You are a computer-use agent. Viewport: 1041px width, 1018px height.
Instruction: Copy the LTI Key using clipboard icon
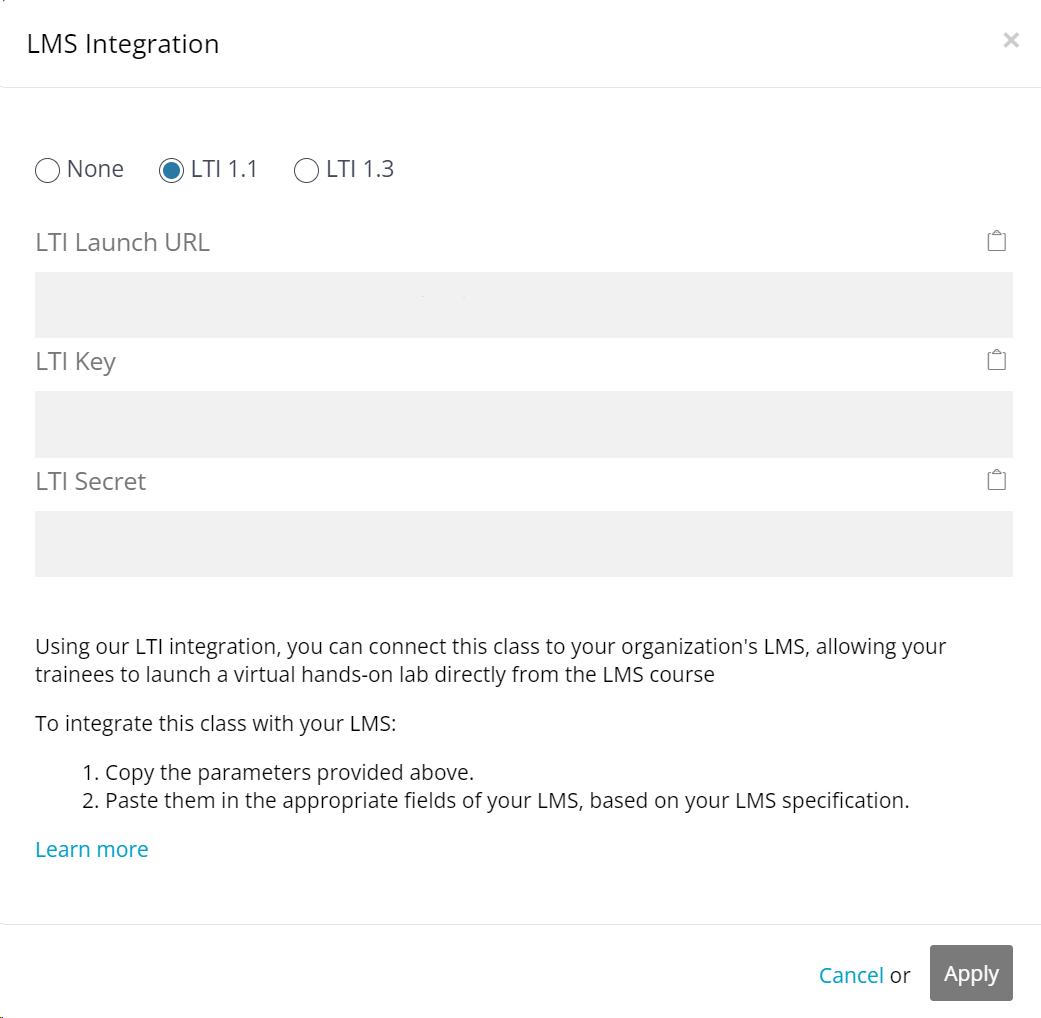996,360
